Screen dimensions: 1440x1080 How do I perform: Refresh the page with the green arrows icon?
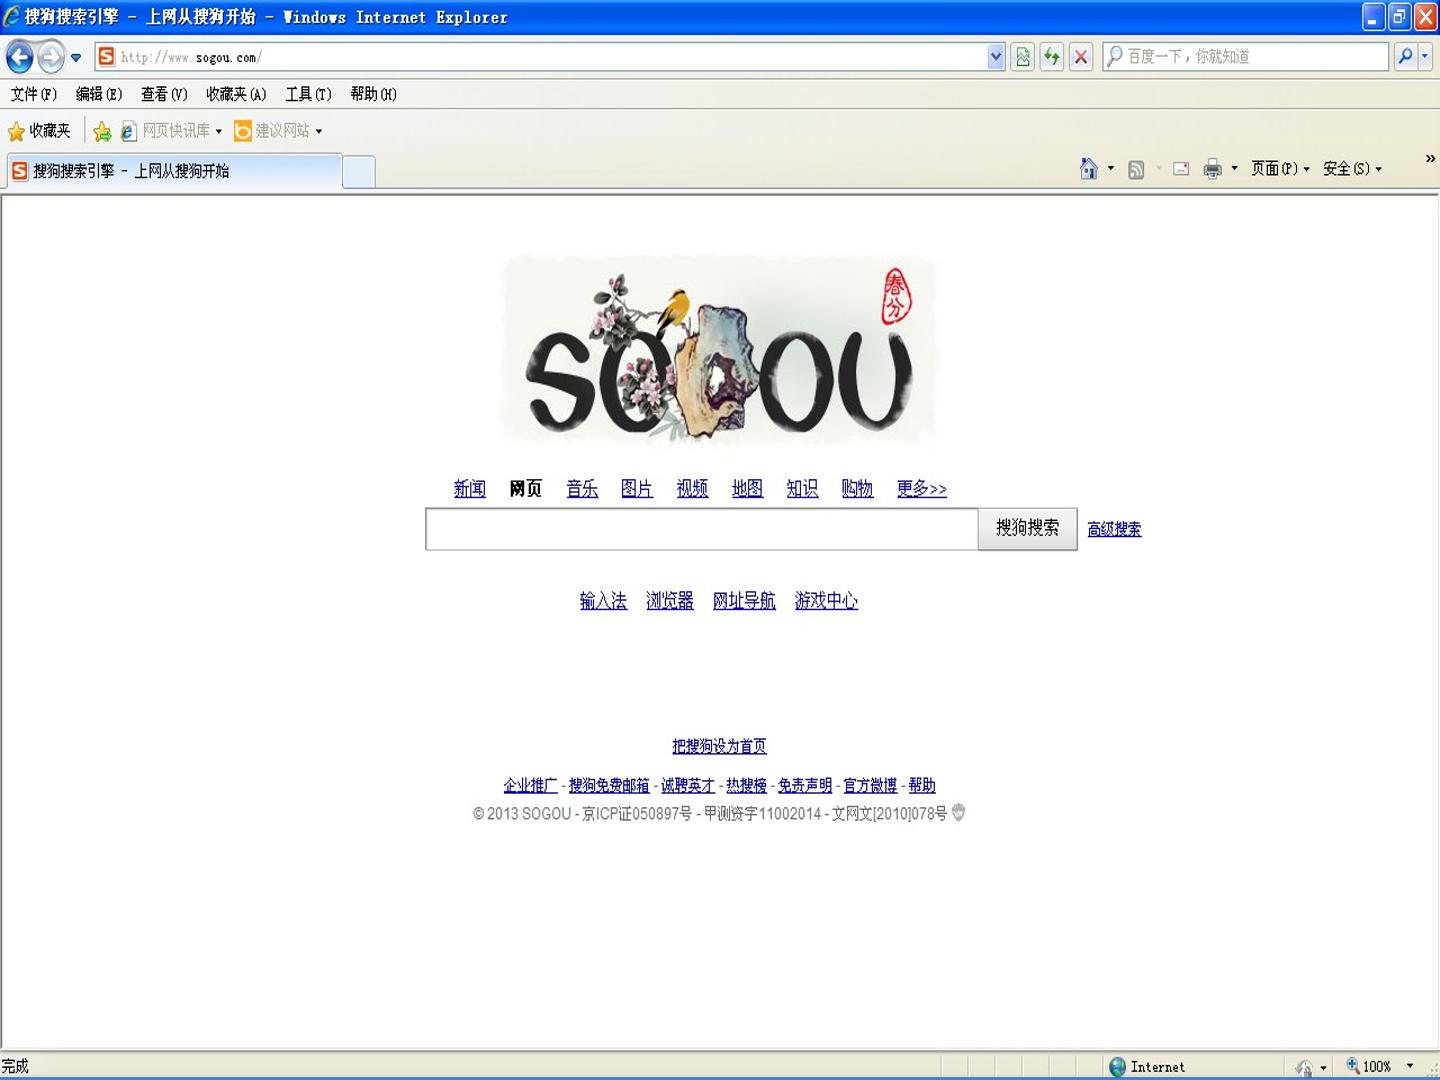click(x=1051, y=57)
